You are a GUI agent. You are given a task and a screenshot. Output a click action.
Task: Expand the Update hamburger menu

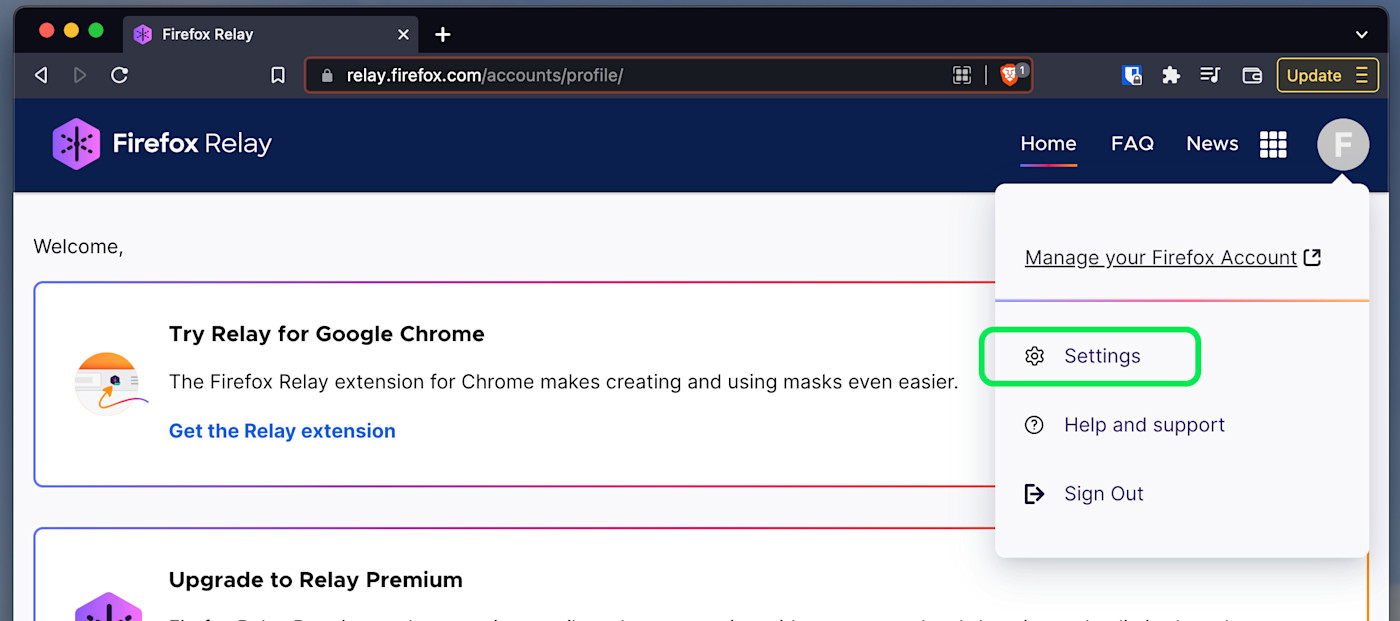click(x=1362, y=75)
